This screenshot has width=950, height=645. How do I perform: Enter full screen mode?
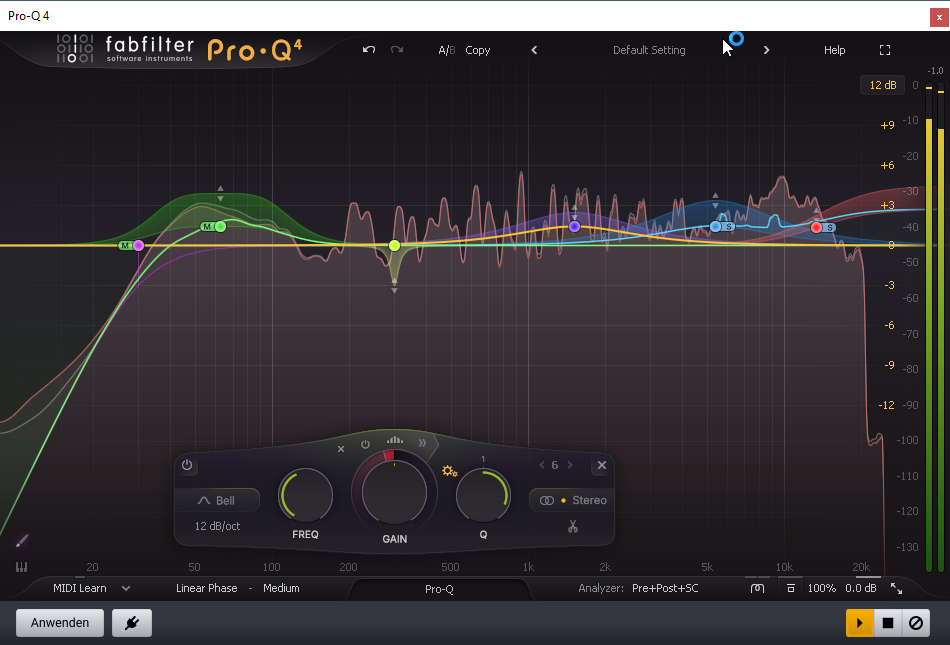[x=885, y=50]
